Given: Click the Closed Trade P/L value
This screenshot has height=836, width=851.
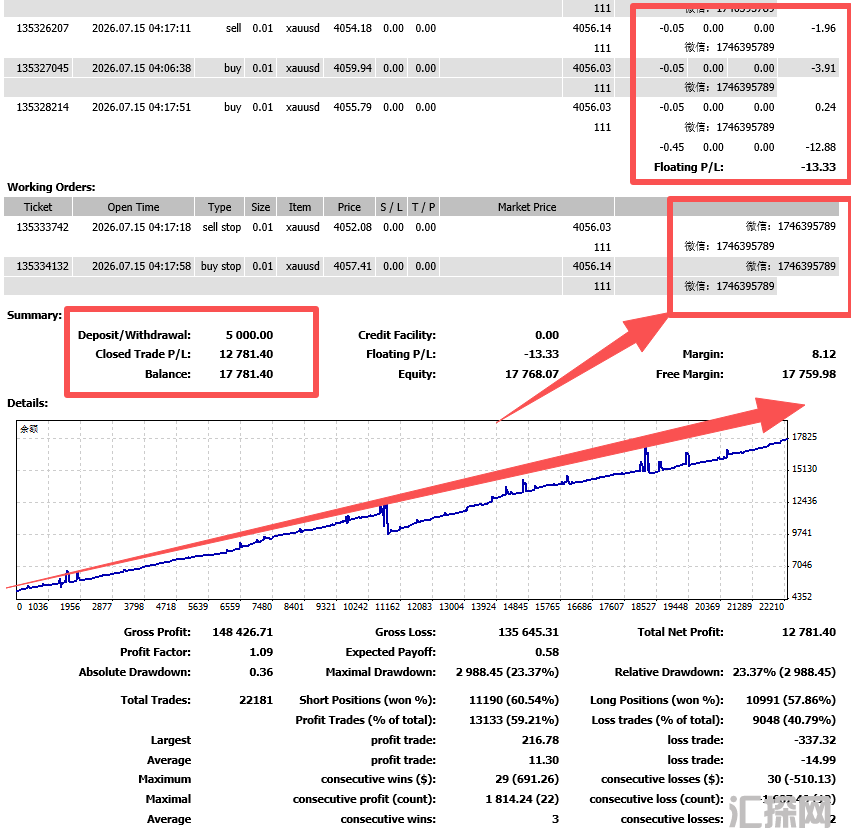Looking at the screenshot, I should 246,354.
